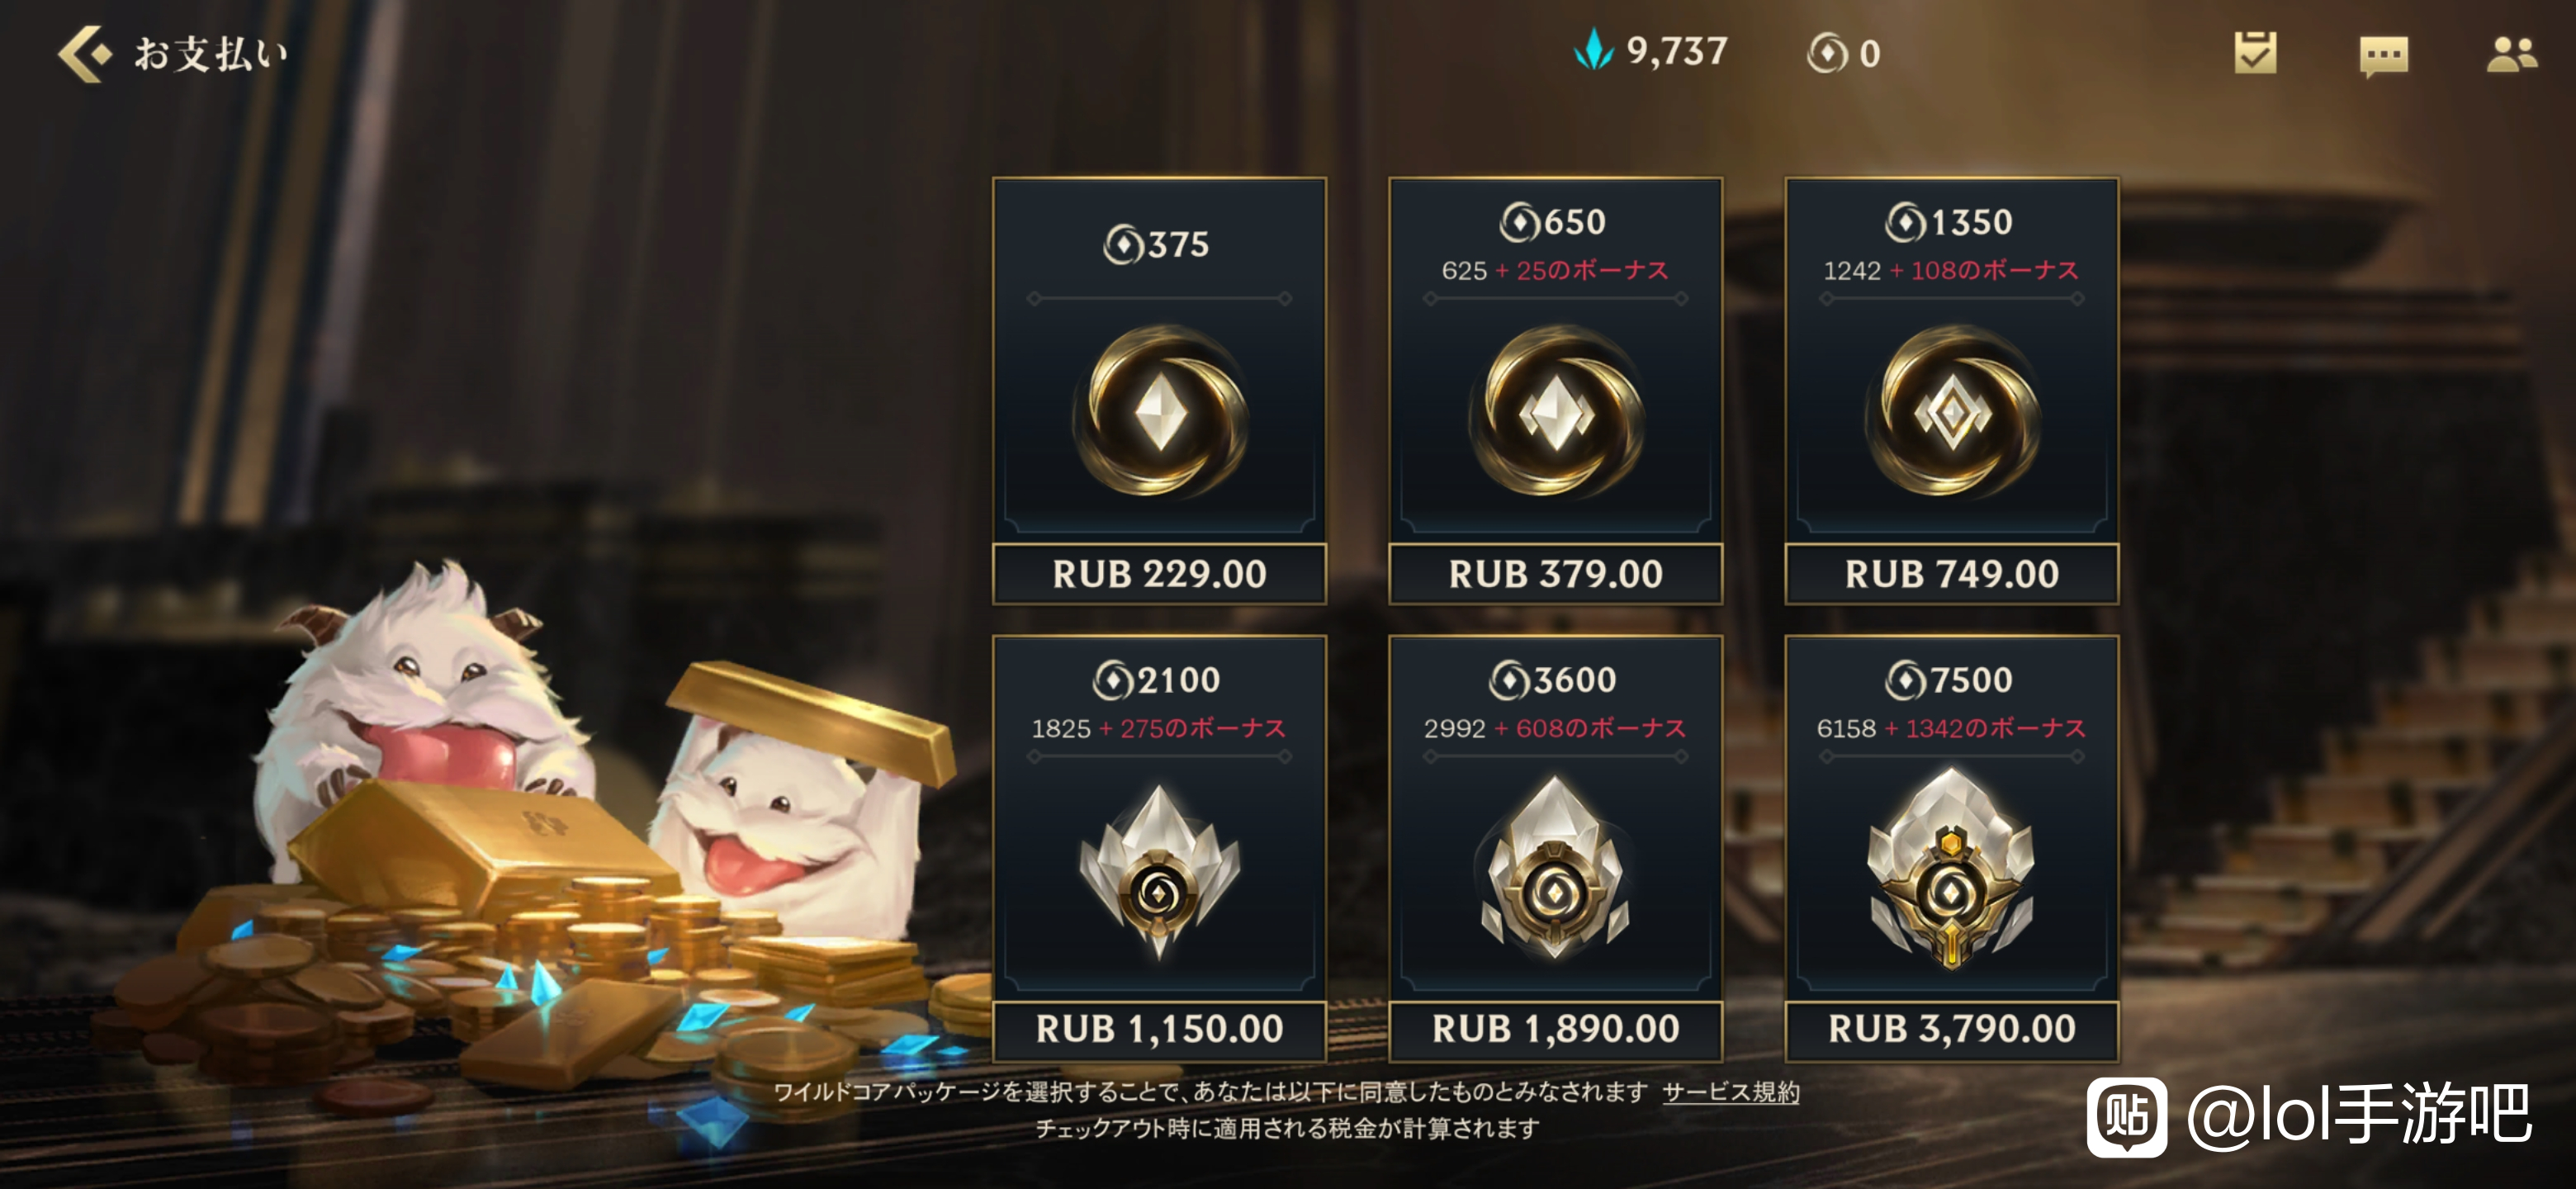Open the missions checklist icon
The height and width of the screenshot is (1189, 2576).
(2255, 53)
